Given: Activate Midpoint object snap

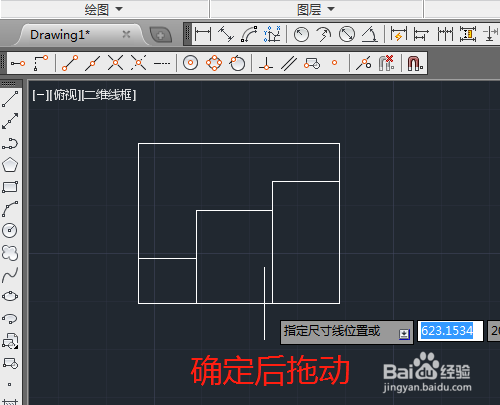Looking at the screenshot, I should [93, 63].
